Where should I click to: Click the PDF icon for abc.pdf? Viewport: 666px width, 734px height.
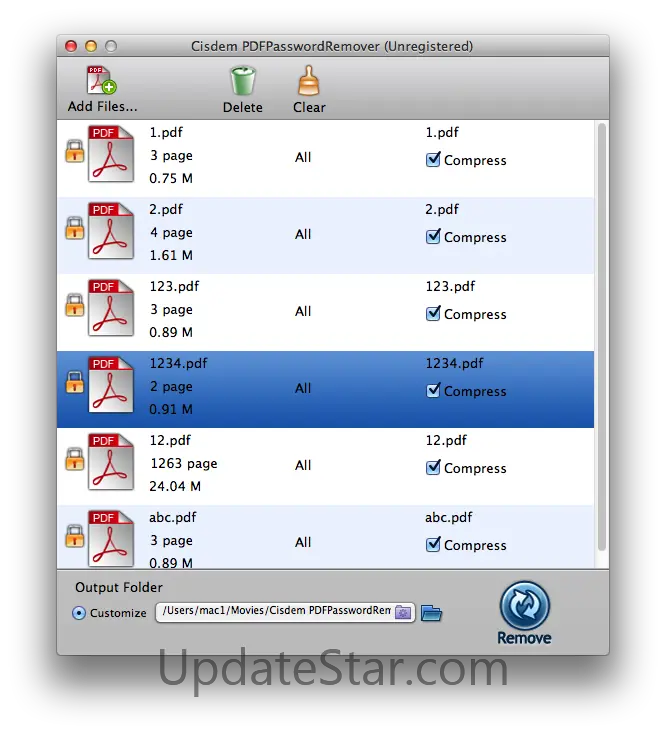pos(110,539)
